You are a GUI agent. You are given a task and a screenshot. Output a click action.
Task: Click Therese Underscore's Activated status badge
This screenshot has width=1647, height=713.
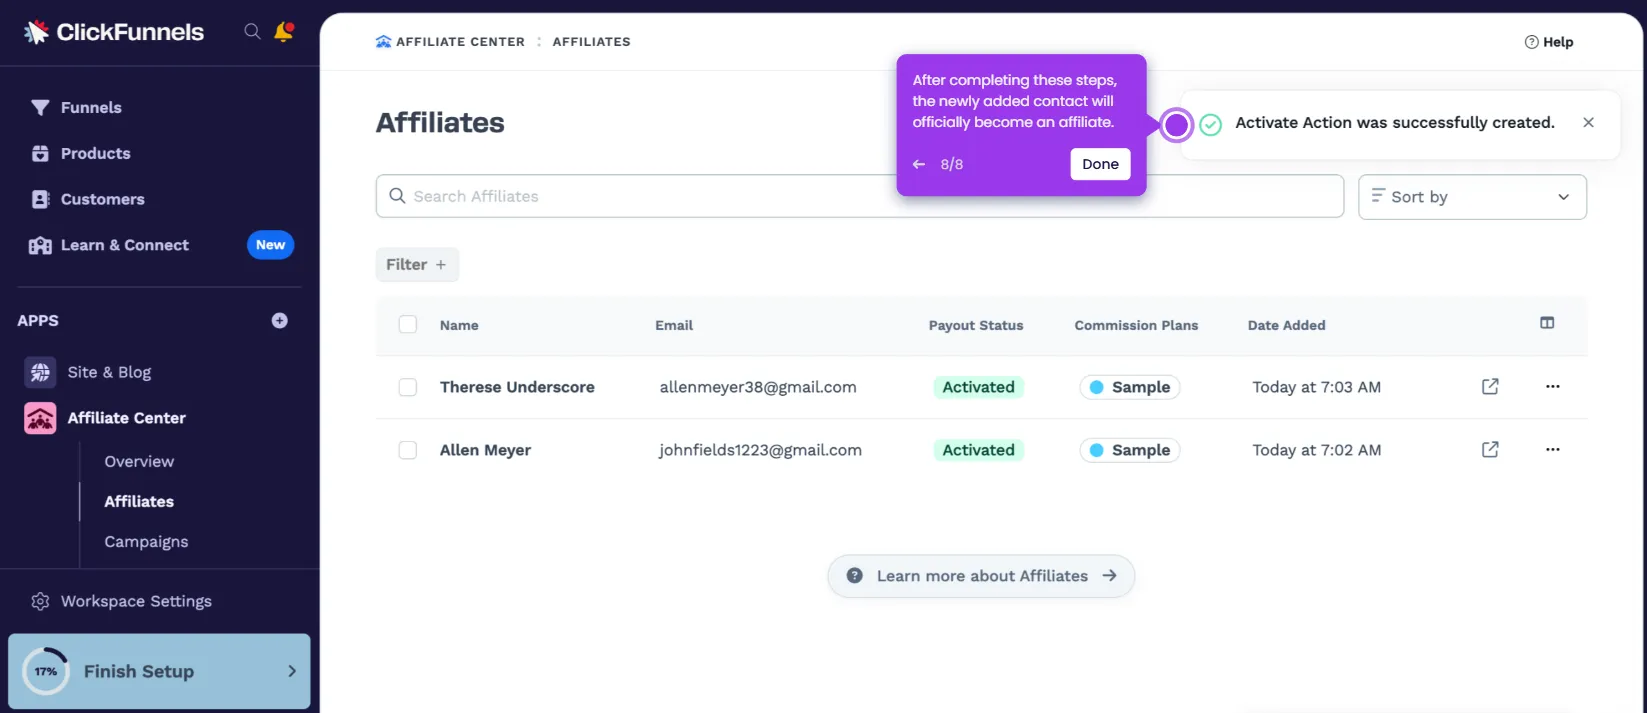click(978, 387)
